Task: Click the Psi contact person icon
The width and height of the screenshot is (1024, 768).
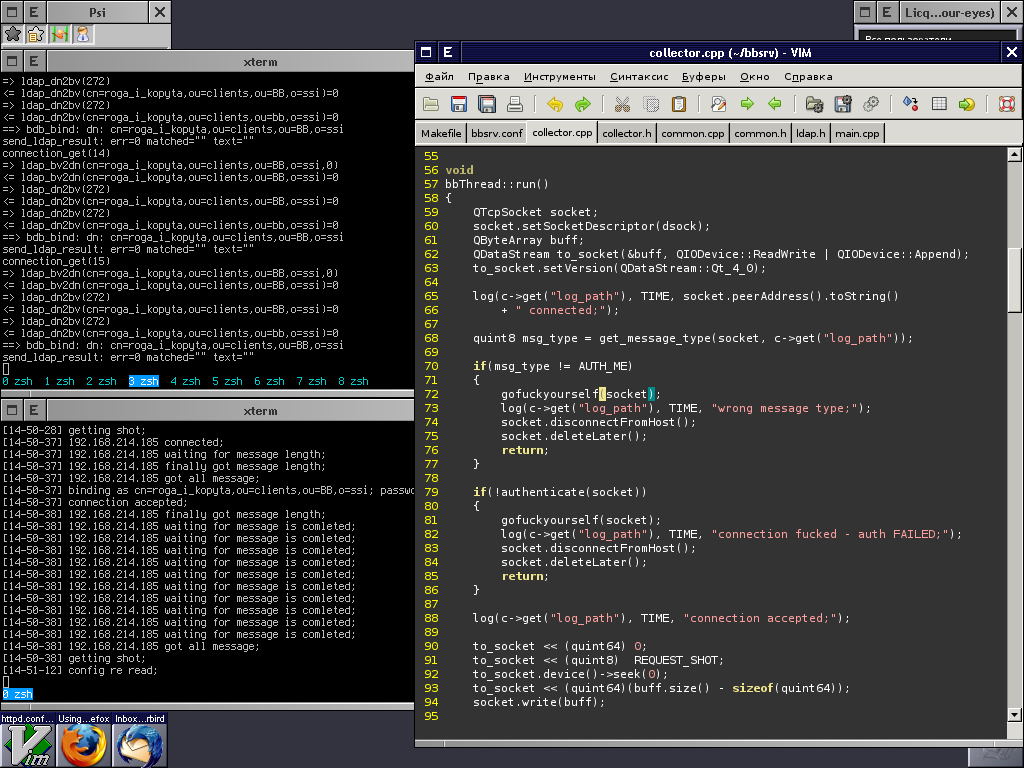Action: 83,34
